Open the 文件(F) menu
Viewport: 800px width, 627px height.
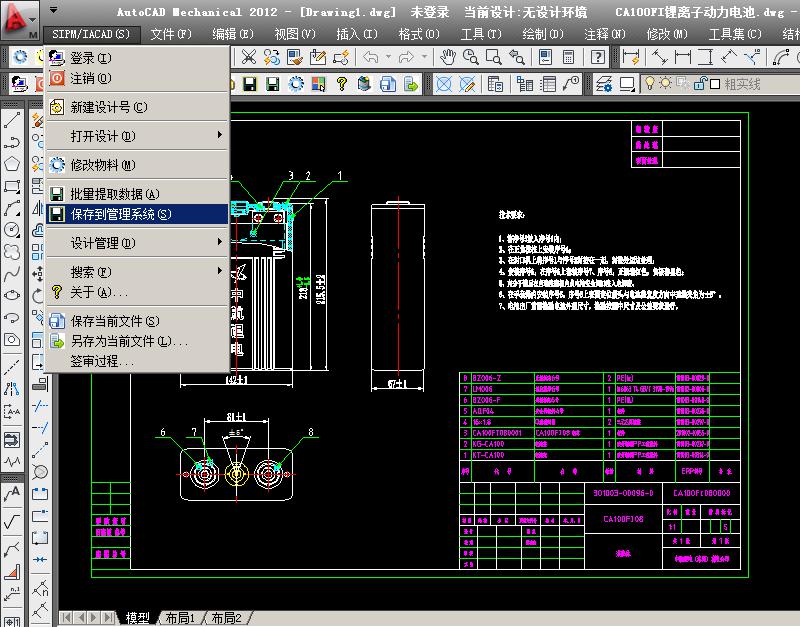171,34
